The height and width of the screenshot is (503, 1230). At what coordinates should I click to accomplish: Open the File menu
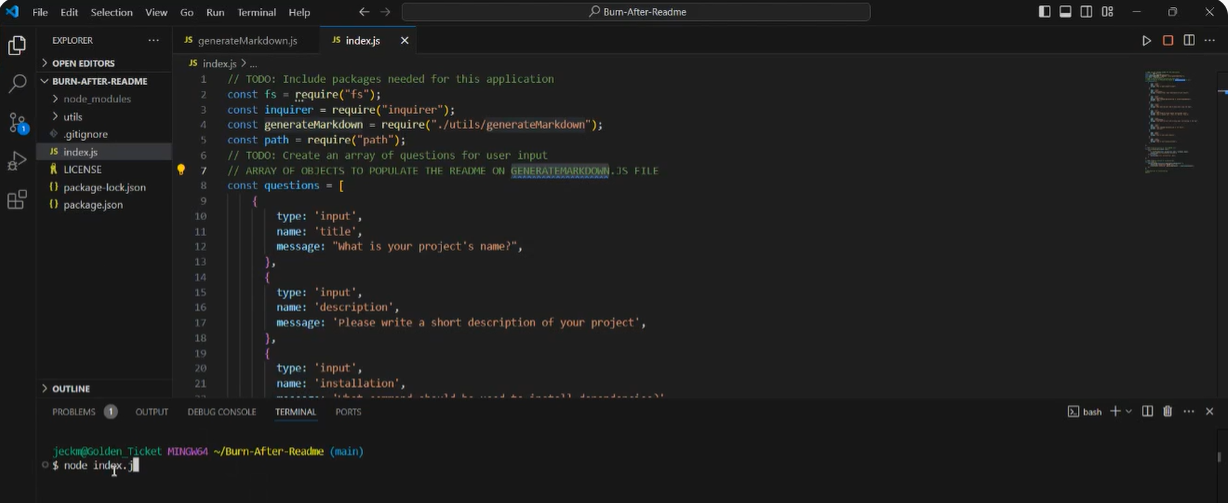pos(40,12)
